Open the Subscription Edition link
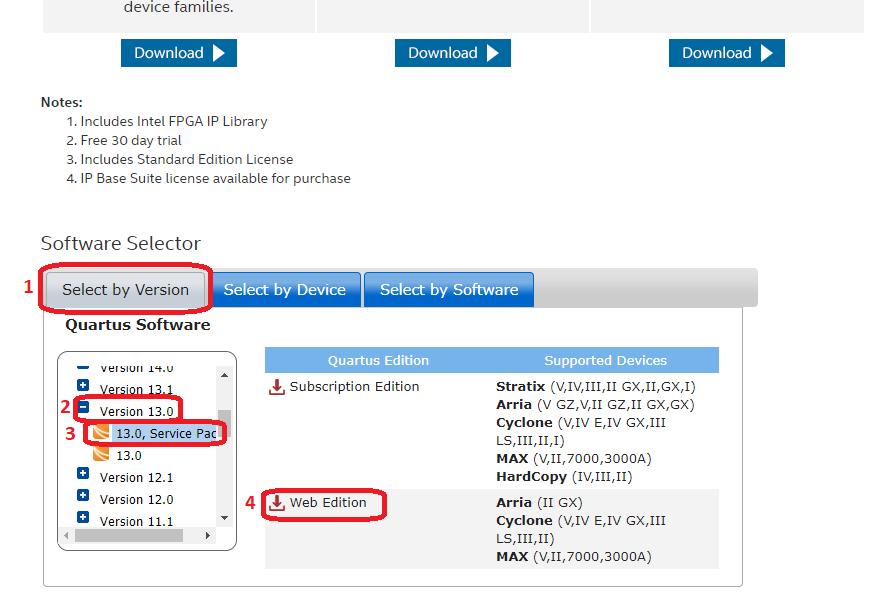881x602 pixels. click(x=354, y=387)
